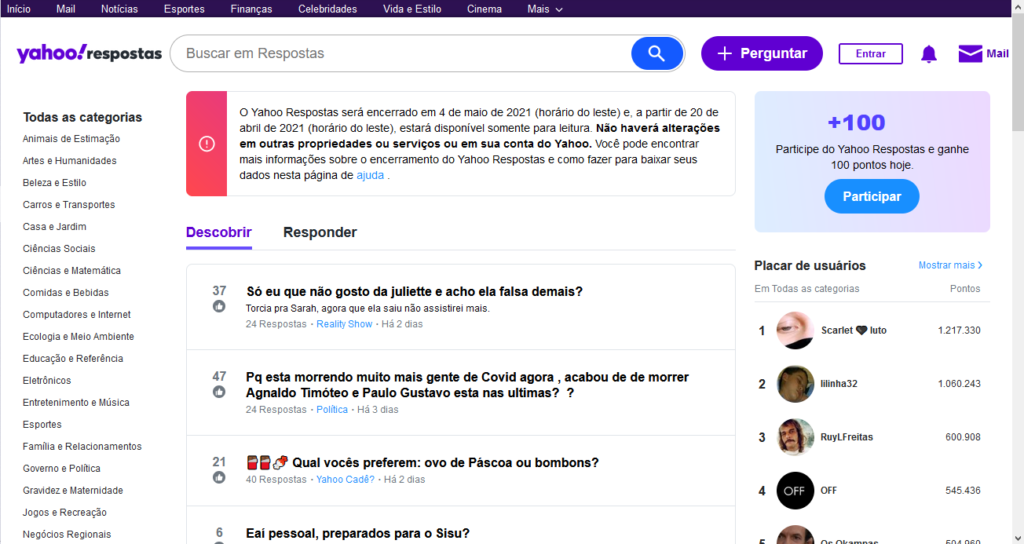Select Ciências e Matemática category
The image size is (1024, 544).
click(x=72, y=270)
